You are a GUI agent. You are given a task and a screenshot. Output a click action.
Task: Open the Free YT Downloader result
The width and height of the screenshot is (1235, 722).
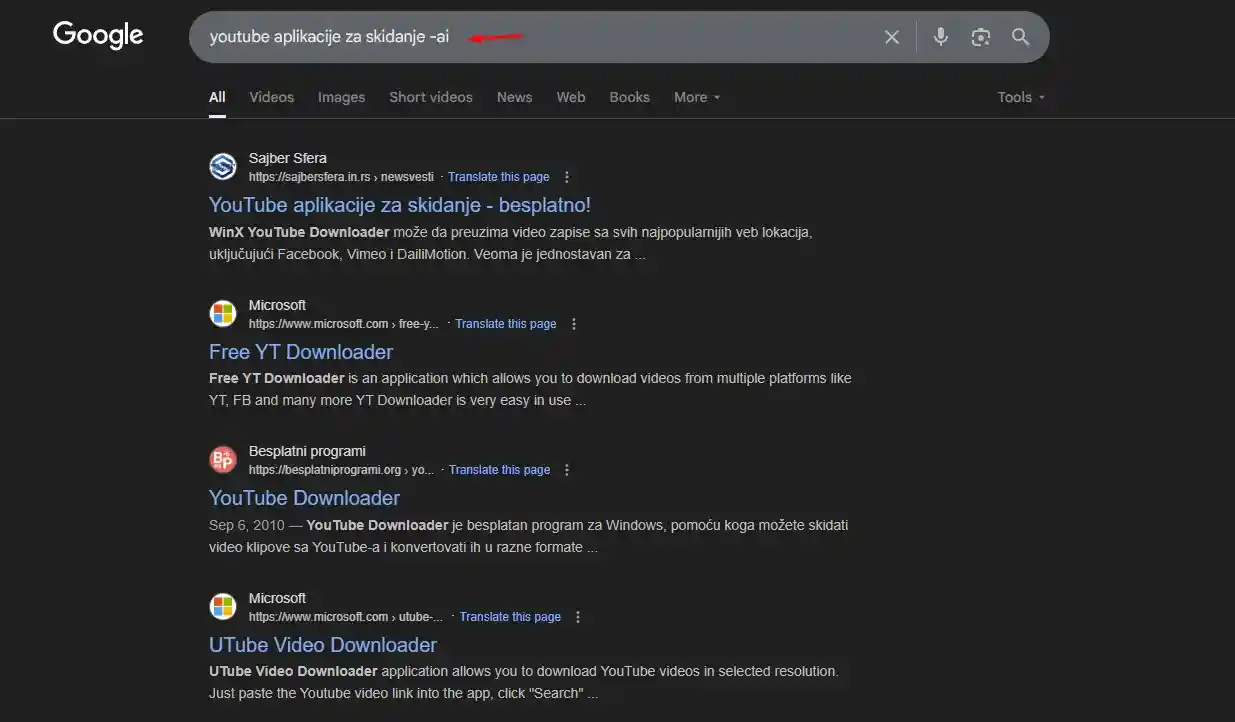(301, 352)
